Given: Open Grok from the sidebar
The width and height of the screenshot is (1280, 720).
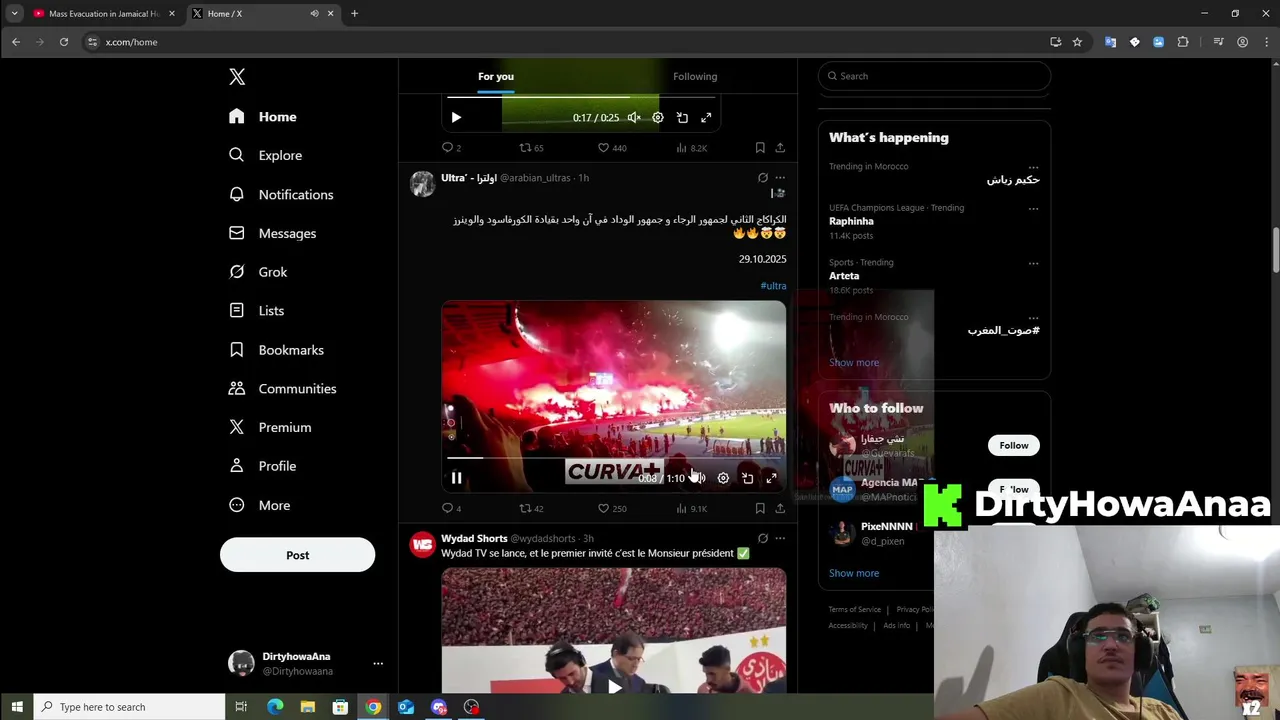Looking at the screenshot, I should point(258,272).
